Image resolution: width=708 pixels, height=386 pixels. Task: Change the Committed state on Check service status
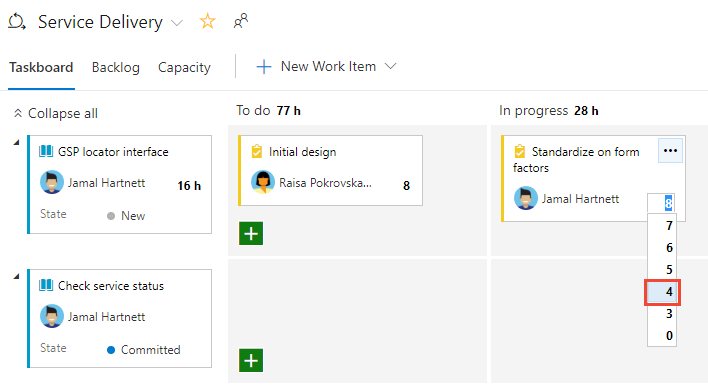point(144,350)
